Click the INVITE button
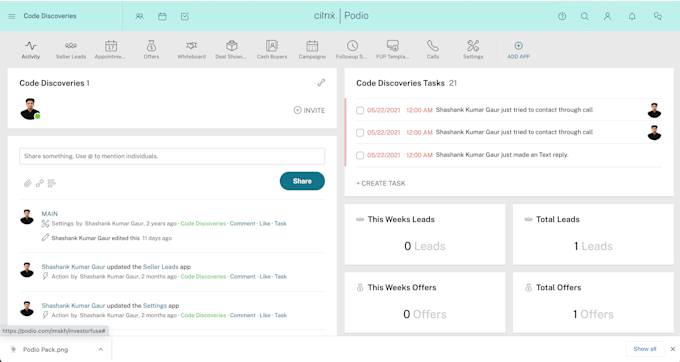The image size is (680, 362). [309, 111]
